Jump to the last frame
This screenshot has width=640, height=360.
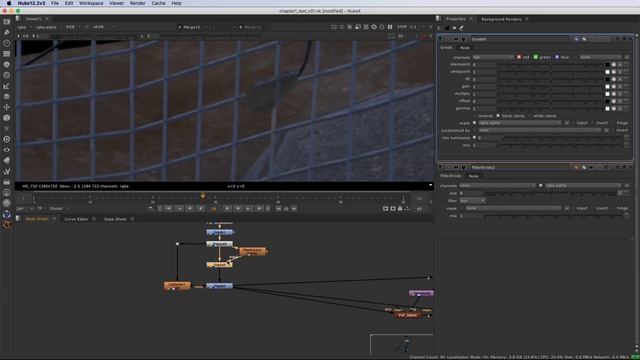[x=259, y=209]
